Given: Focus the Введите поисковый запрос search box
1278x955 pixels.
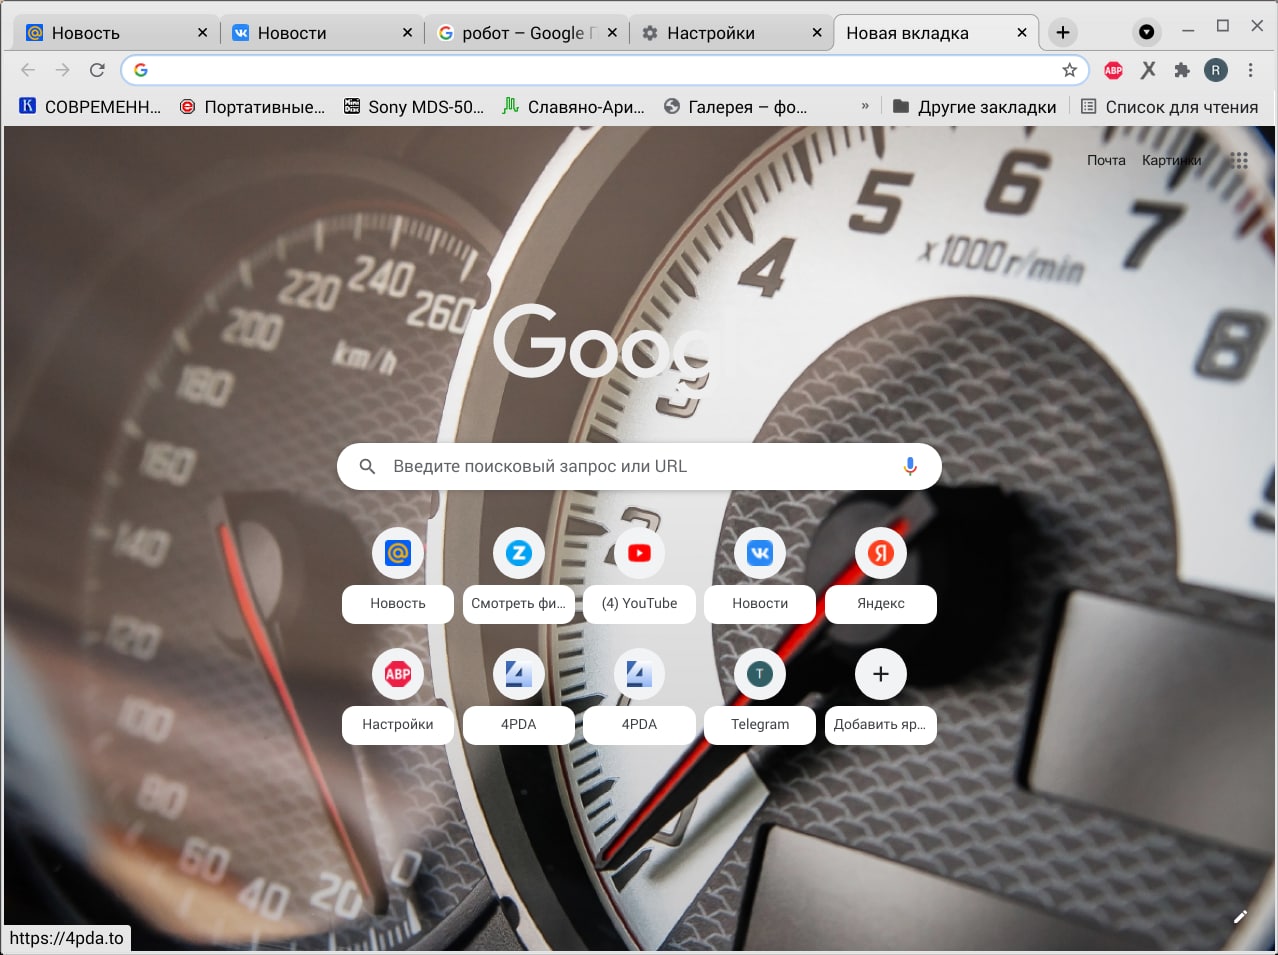Looking at the screenshot, I should (640, 466).
